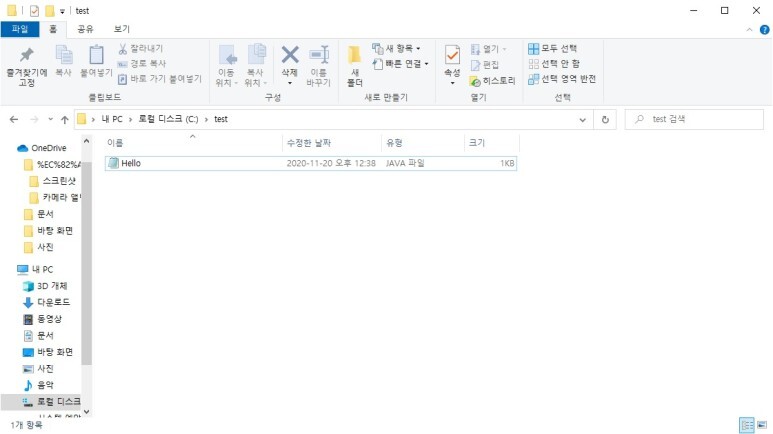Screen dimensions: 773x434
Task: Click 이름 바꾸기 rename button
Action: coord(318,66)
